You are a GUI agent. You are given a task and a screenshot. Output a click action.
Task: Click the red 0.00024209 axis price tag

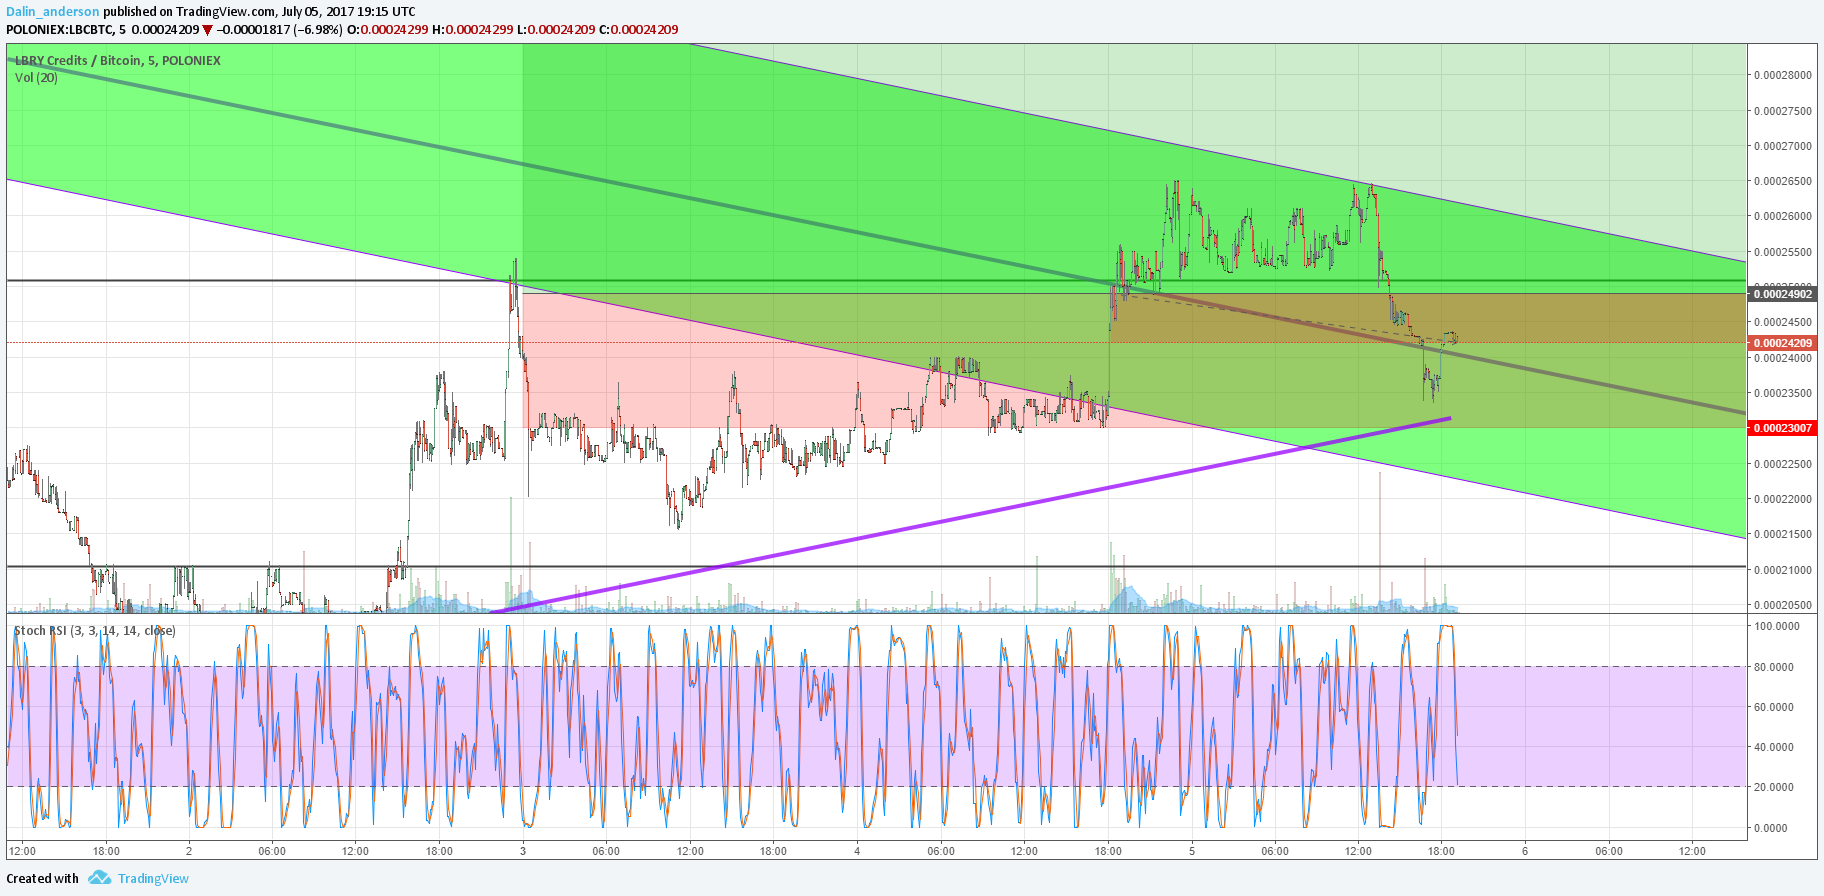1782,343
